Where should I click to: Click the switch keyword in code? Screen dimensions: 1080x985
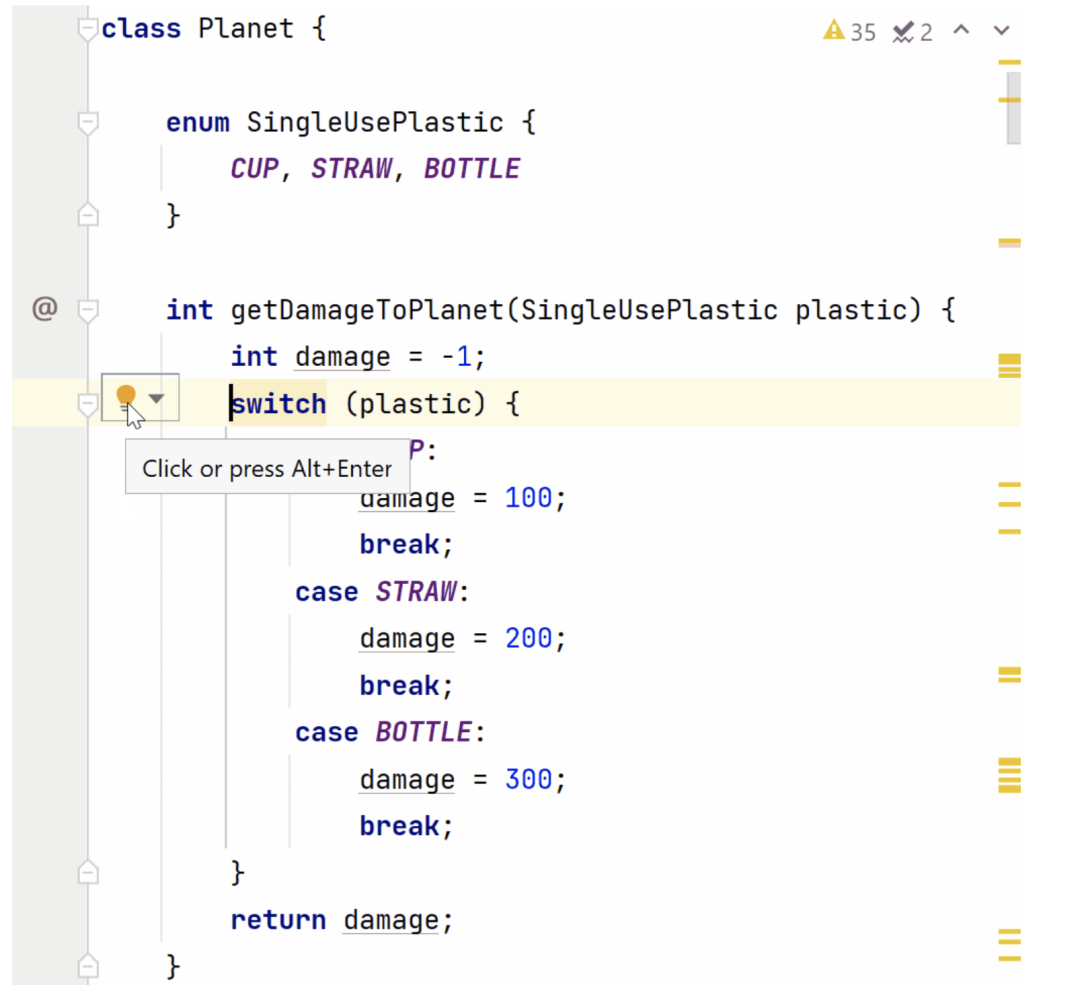pyautogui.click(x=279, y=404)
